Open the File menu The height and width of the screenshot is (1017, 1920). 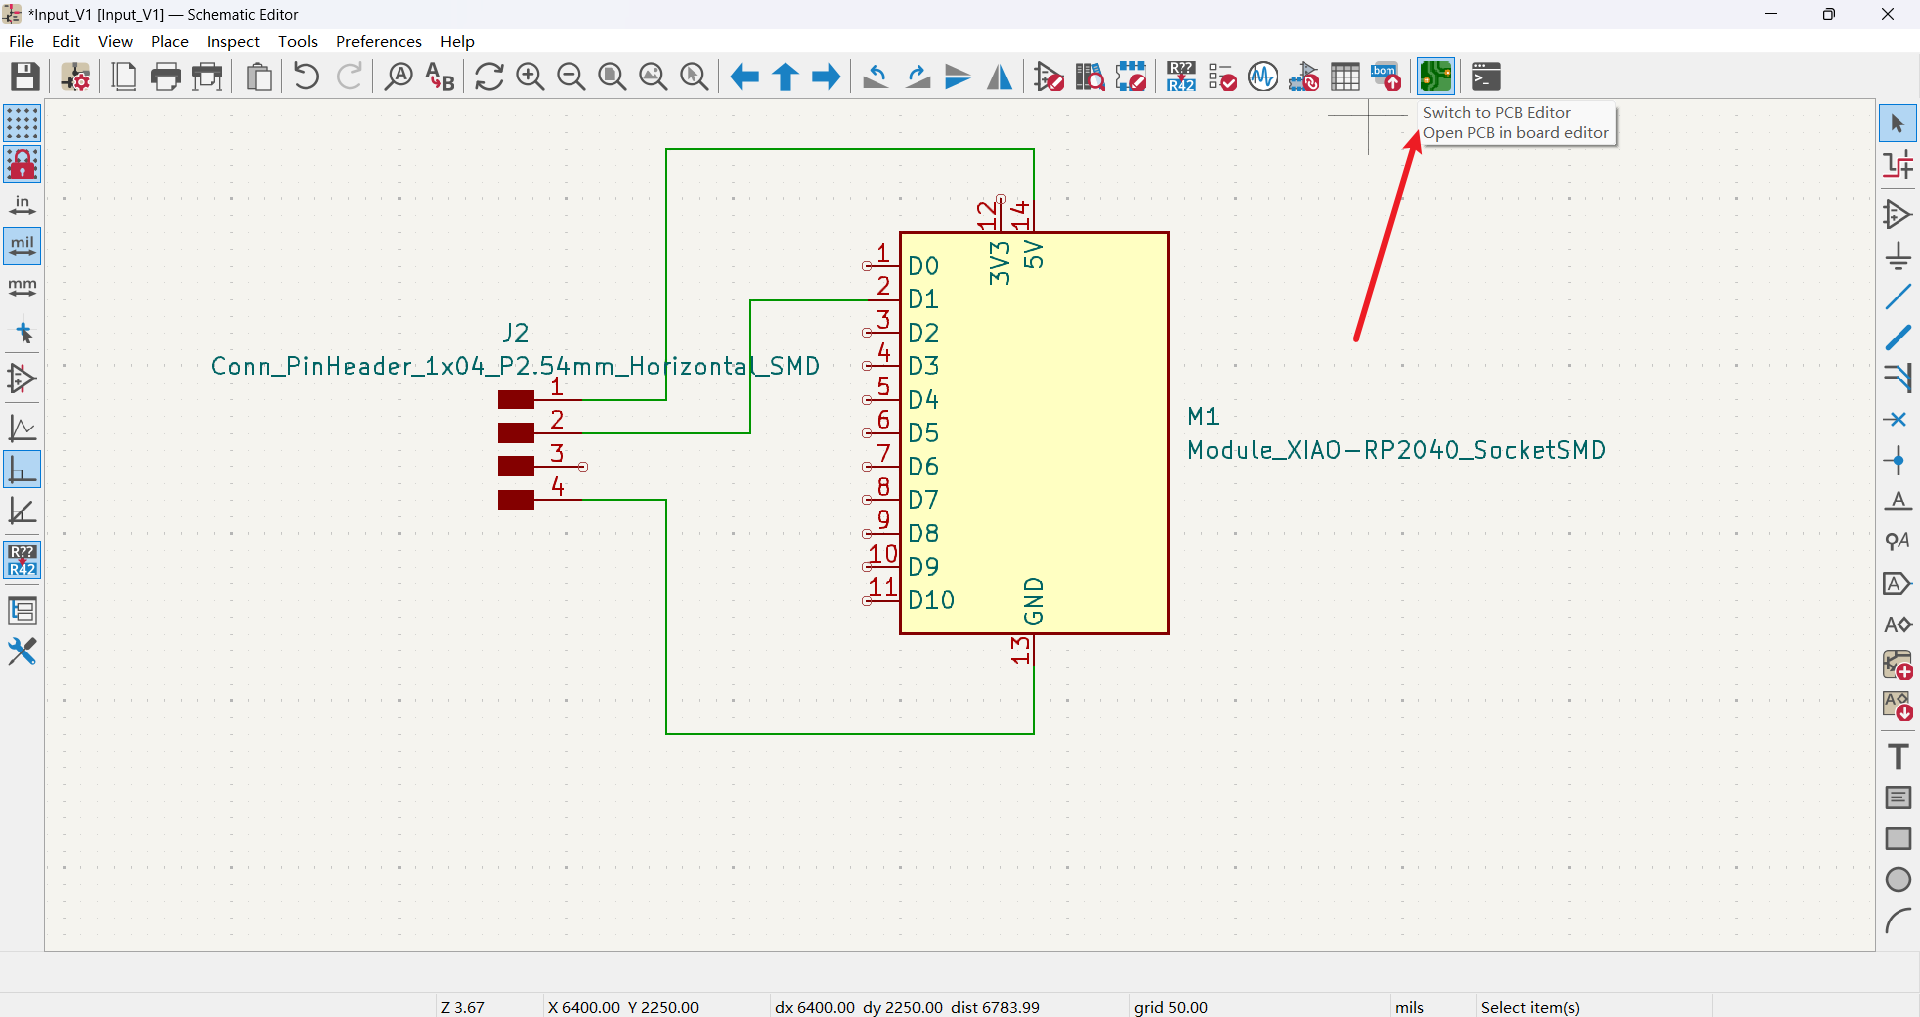pos(21,41)
